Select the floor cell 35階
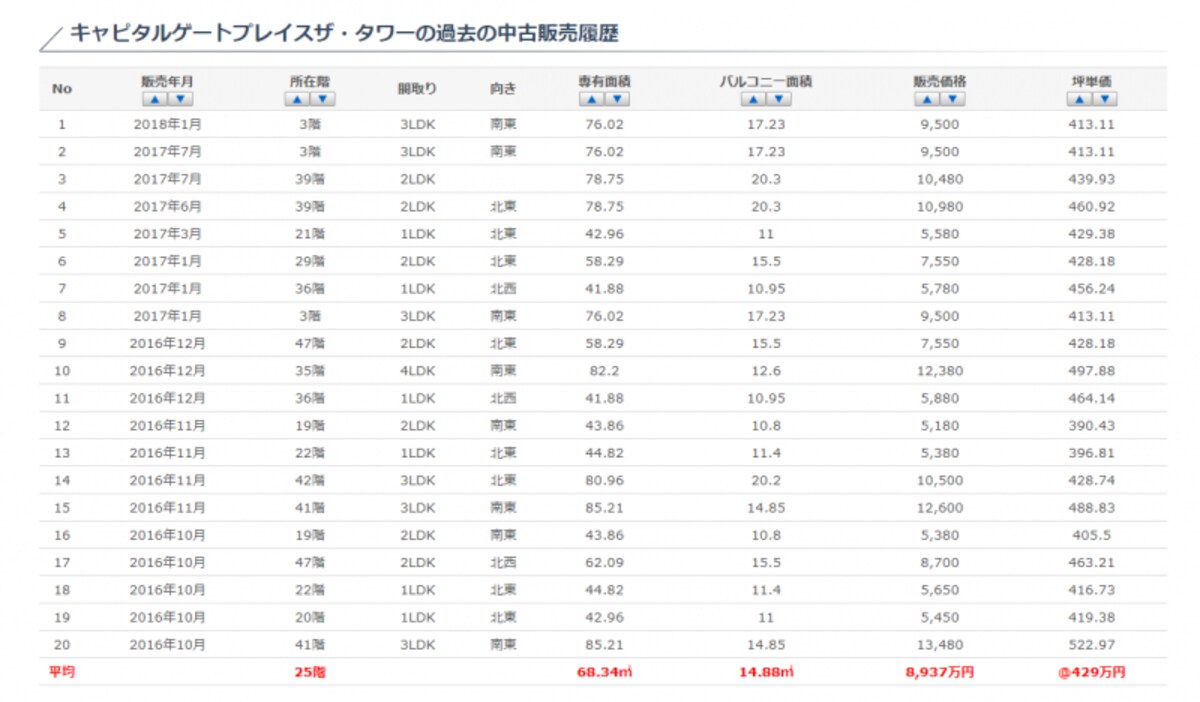 click(309, 371)
